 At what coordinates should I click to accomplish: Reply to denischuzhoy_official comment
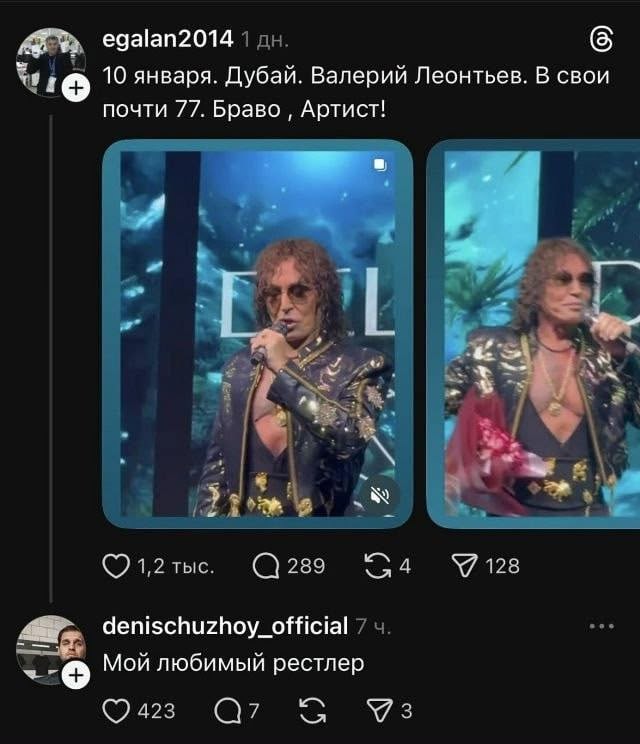tap(228, 710)
